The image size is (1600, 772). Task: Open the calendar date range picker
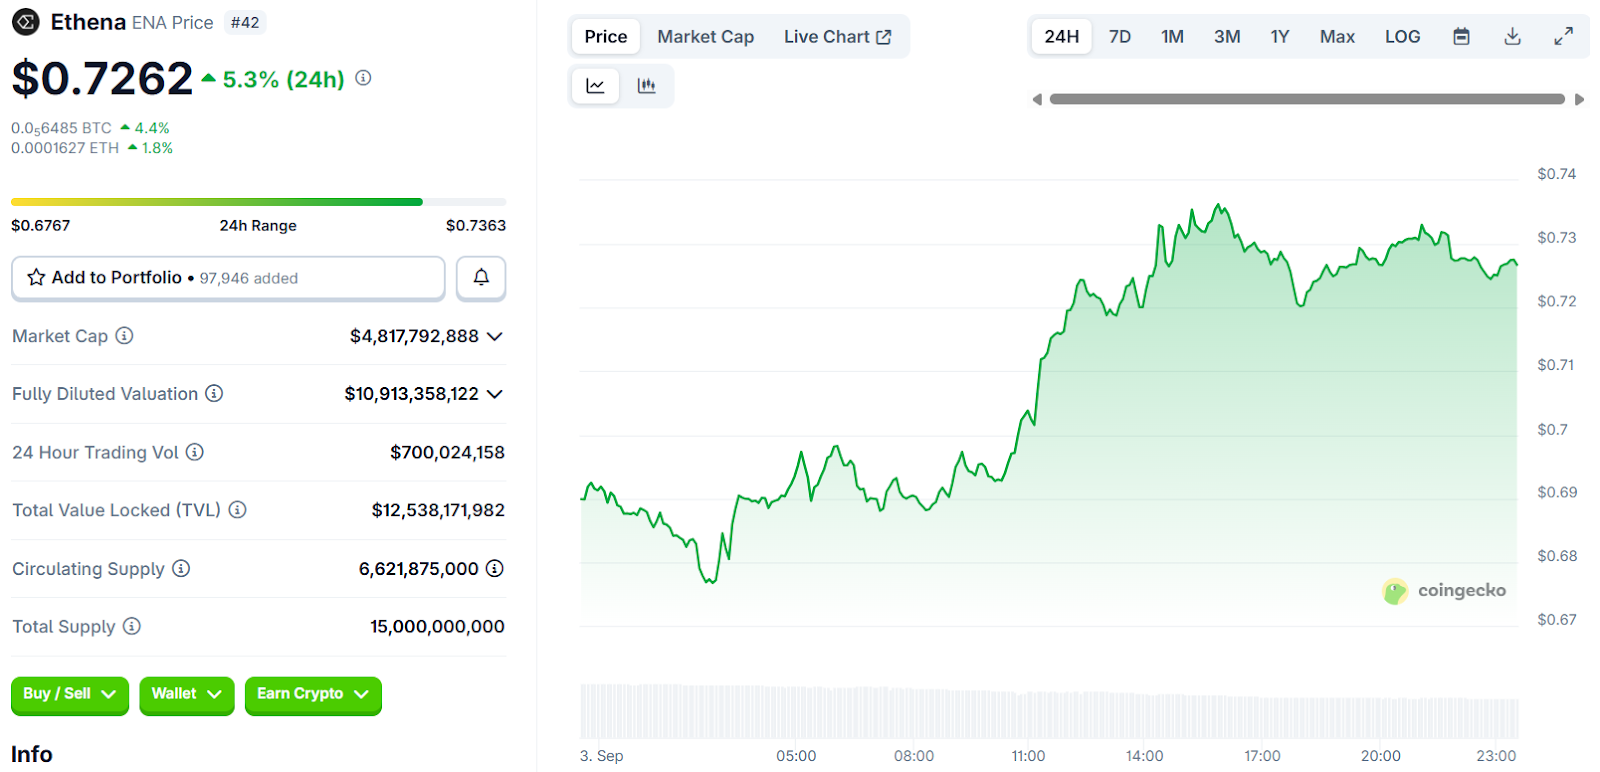click(1461, 37)
